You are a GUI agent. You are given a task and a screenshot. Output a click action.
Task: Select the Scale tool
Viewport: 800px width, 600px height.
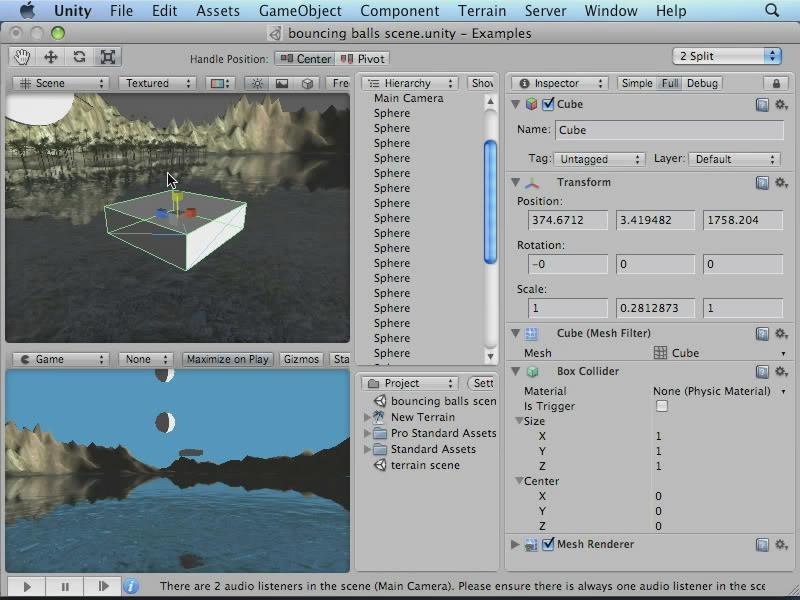tap(108, 57)
